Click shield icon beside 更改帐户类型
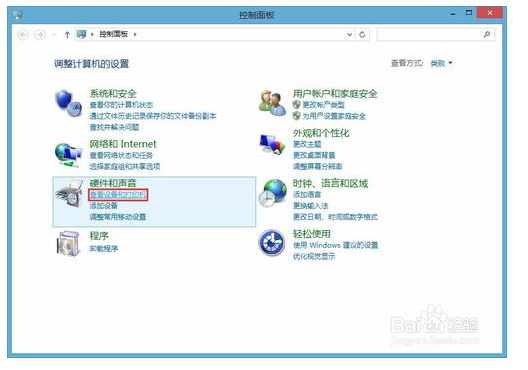Image resolution: width=528 pixels, height=370 pixels. click(296, 105)
